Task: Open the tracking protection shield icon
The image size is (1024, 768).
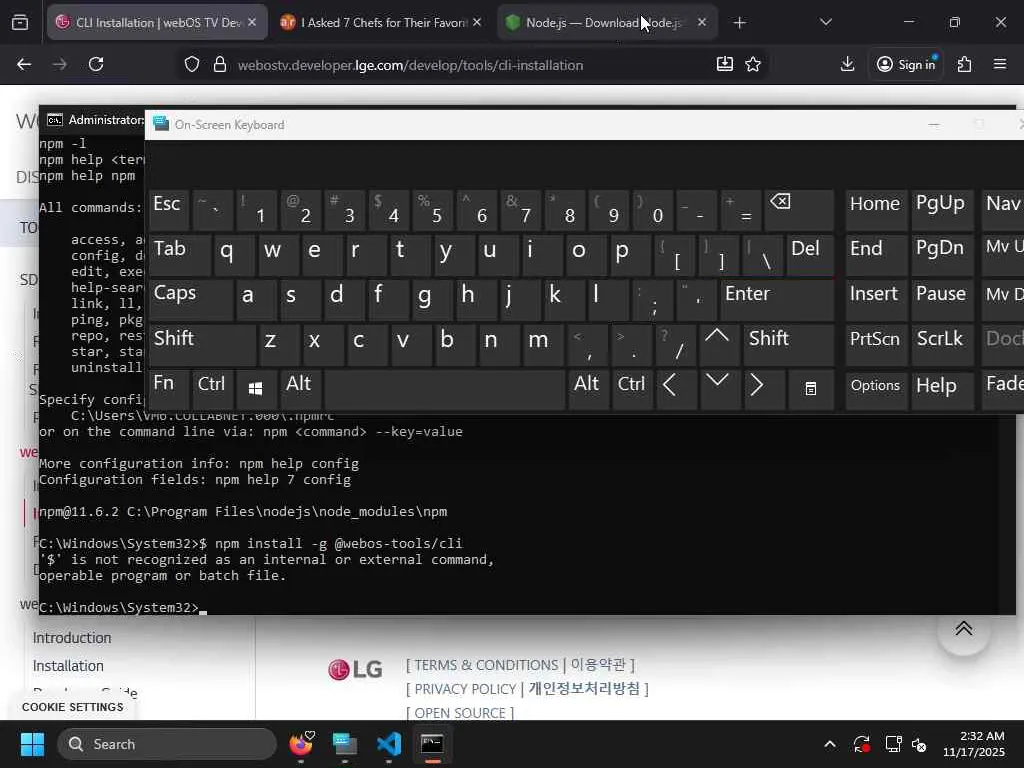Action: tap(191, 64)
